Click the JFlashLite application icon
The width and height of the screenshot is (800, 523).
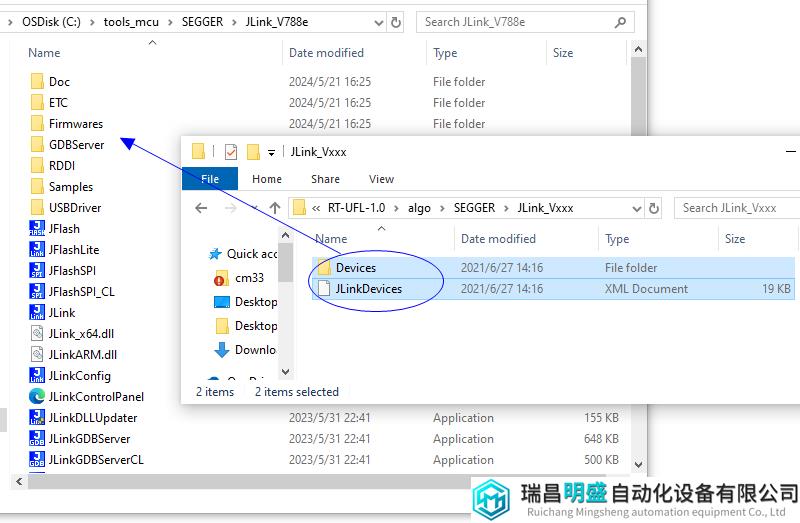[37, 249]
